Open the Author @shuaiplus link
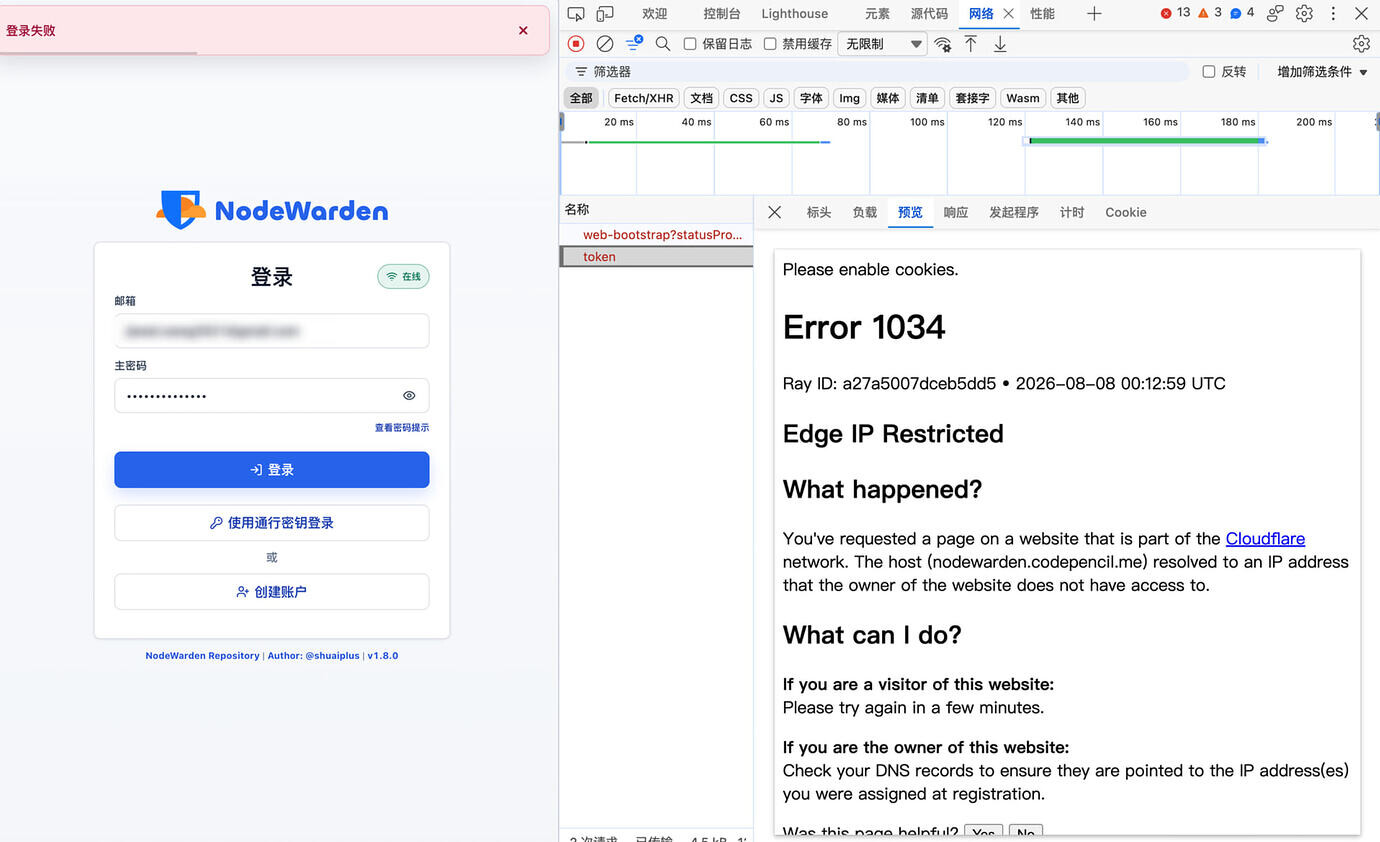The height and width of the screenshot is (842, 1380). [313, 656]
